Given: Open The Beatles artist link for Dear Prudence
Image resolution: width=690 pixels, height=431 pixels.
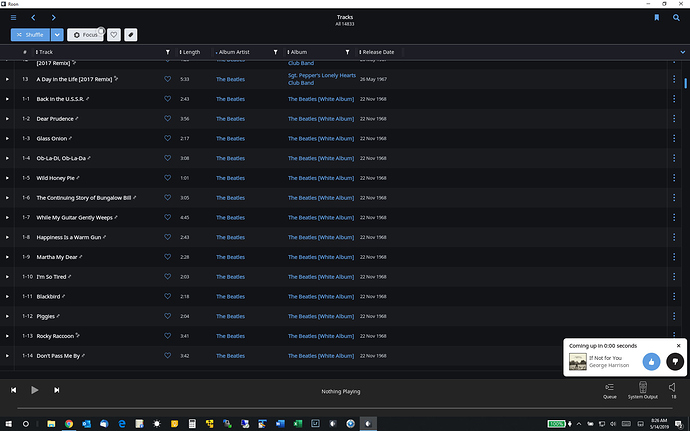Looking at the screenshot, I should click(x=230, y=119).
